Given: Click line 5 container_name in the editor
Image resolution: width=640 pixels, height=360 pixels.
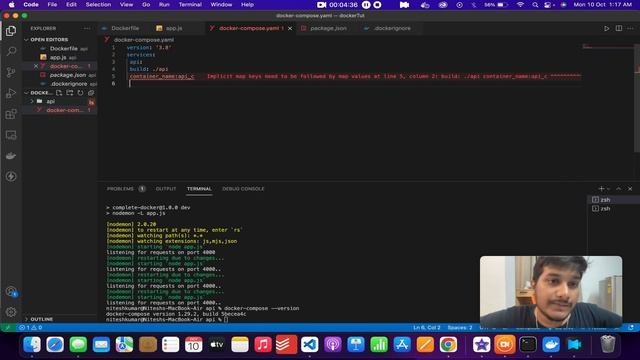Looking at the screenshot, I should point(162,76).
